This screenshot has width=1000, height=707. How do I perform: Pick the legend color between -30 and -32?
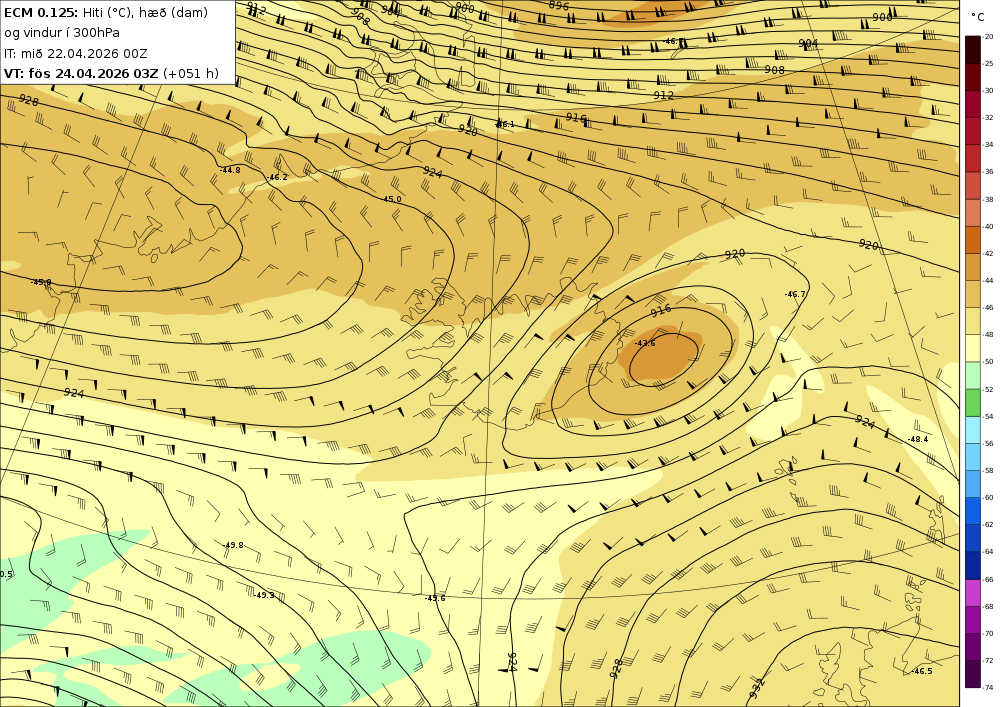pyautogui.click(x=973, y=104)
